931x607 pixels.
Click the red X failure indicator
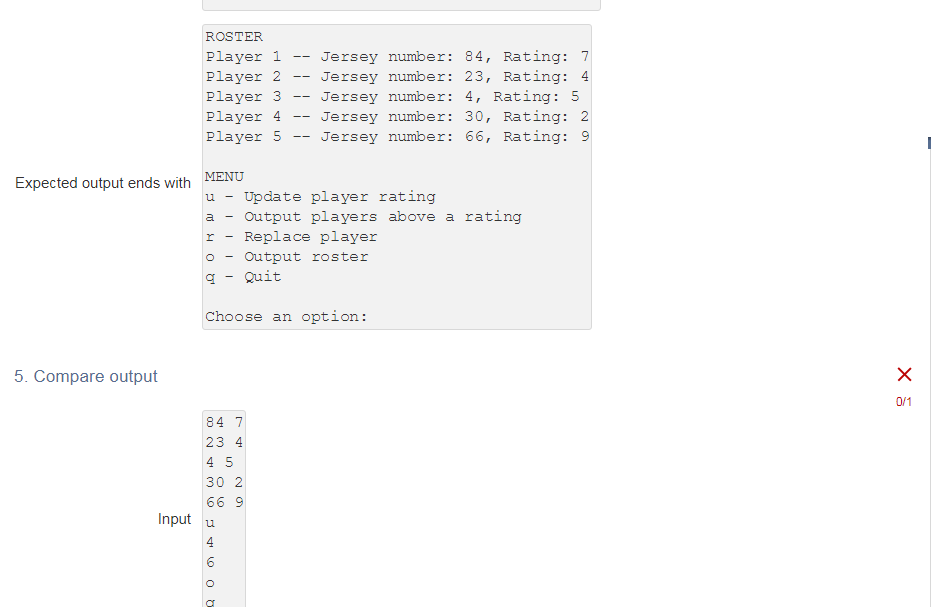(905, 374)
